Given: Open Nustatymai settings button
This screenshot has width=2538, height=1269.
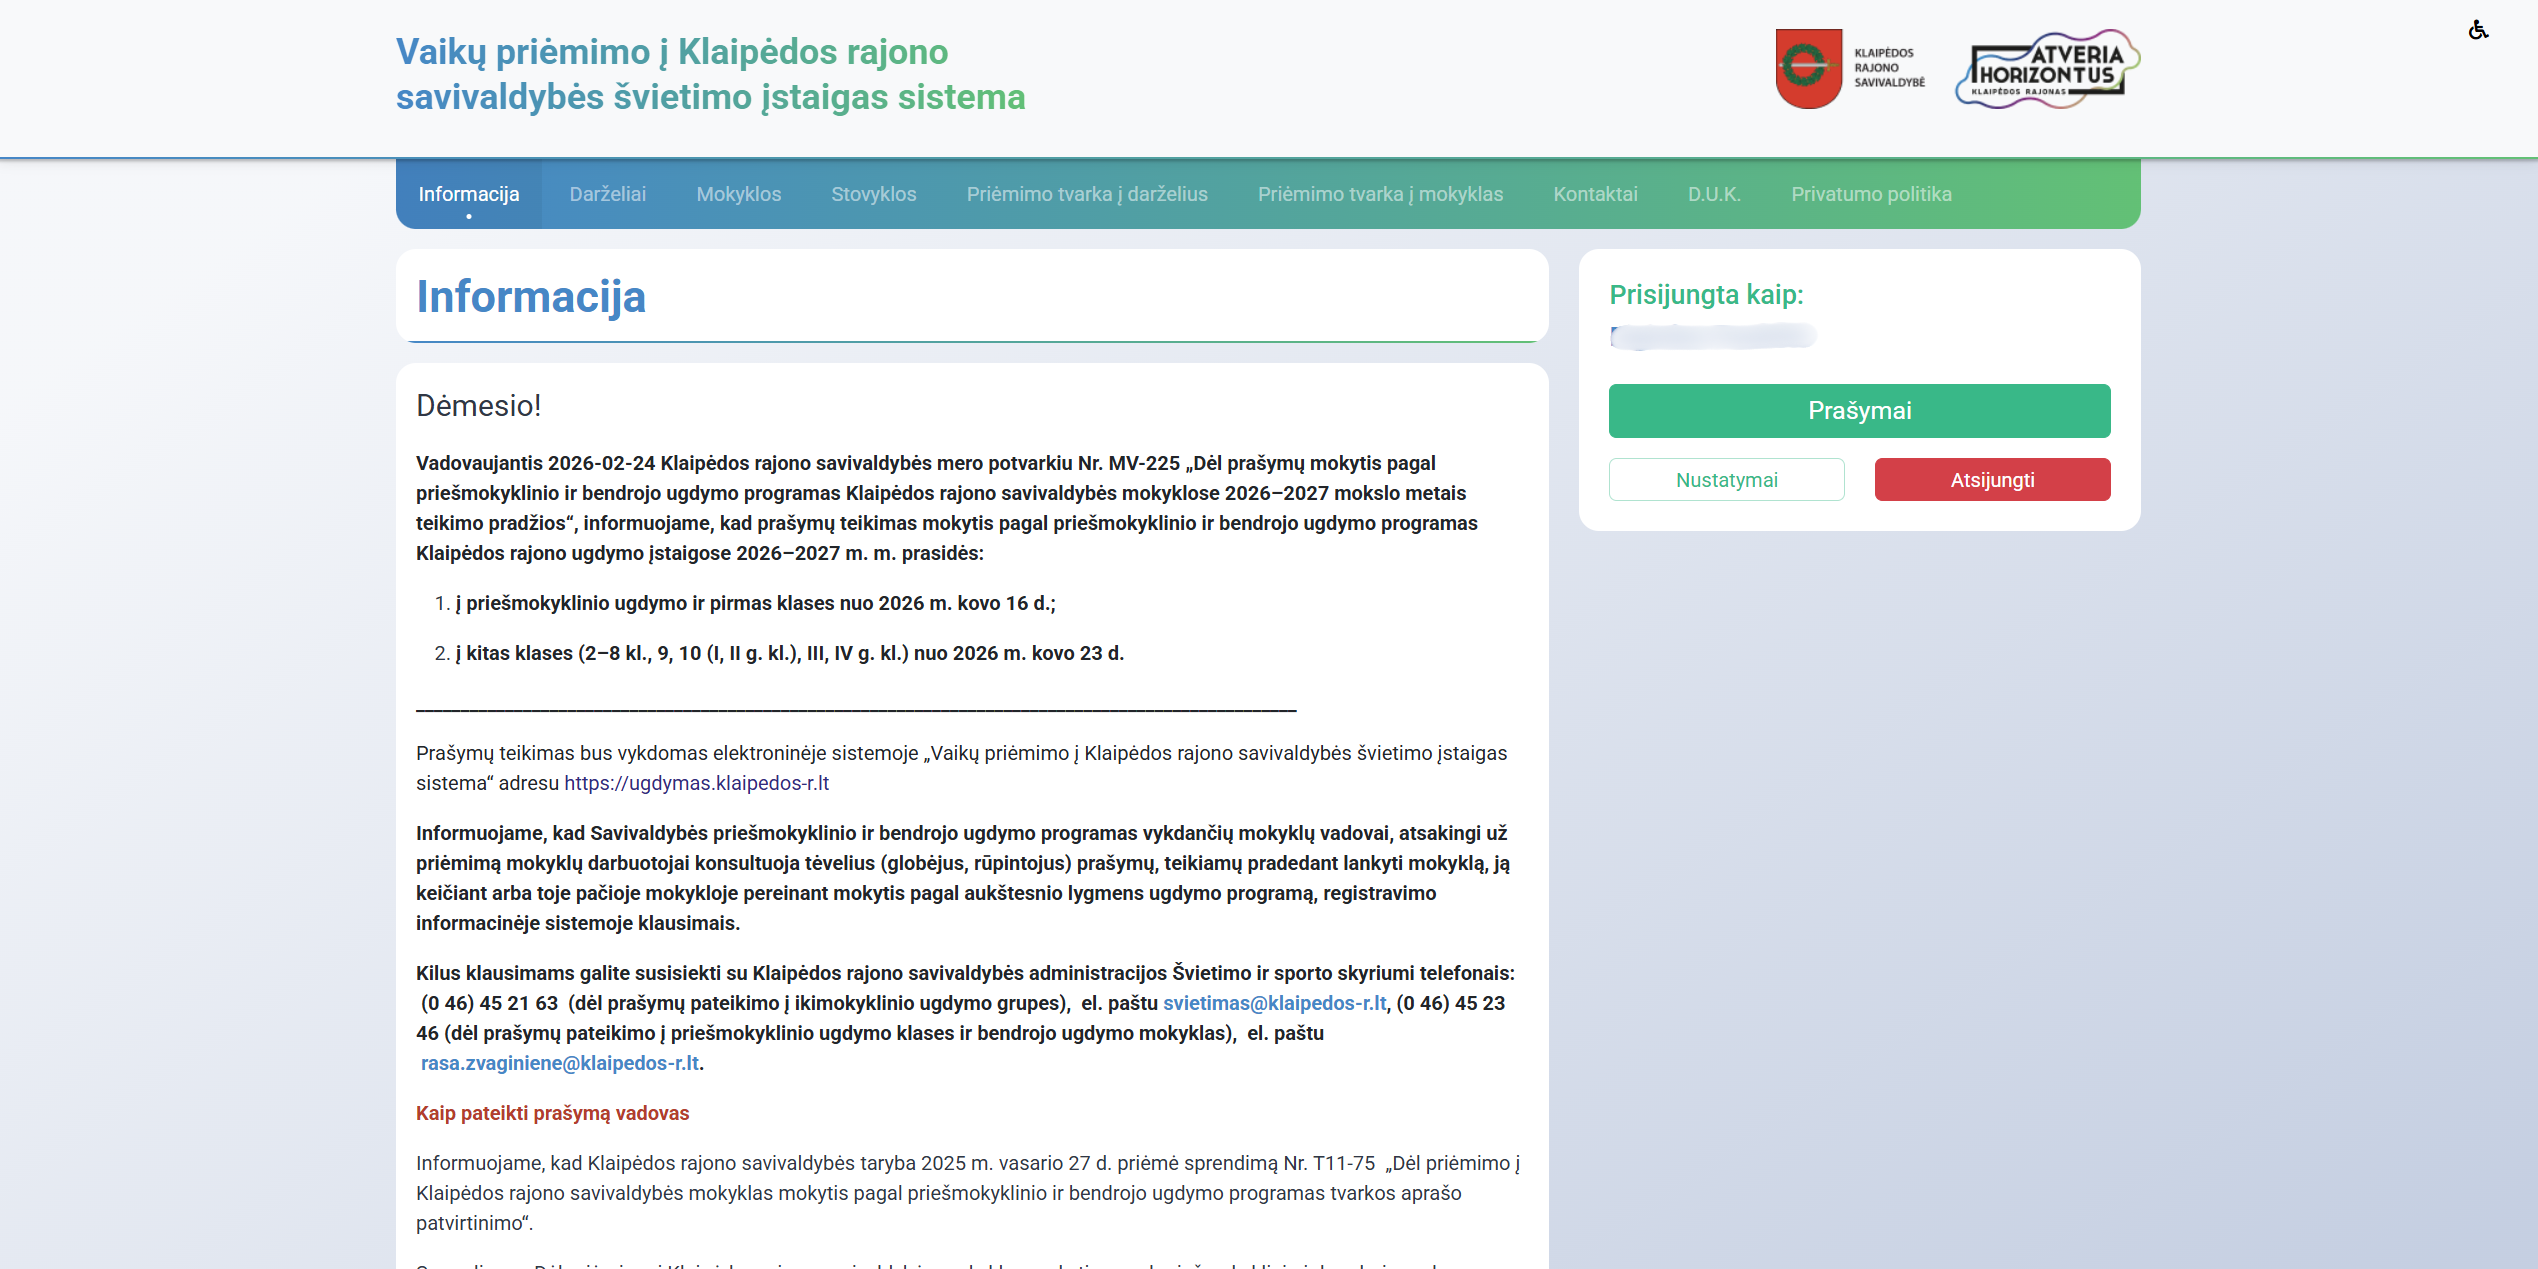Looking at the screenshot, I should [1727, 480].
